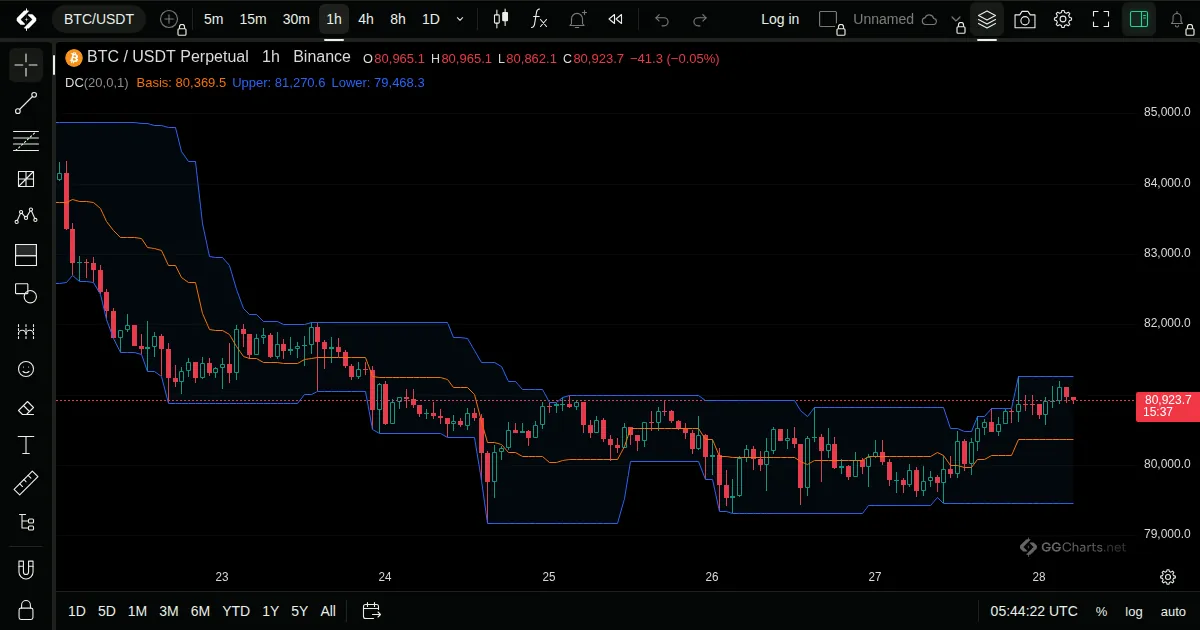The width and height of the screenshot is (1200, 630).
Task: Select the 1h timeframe
Action: 334,19
